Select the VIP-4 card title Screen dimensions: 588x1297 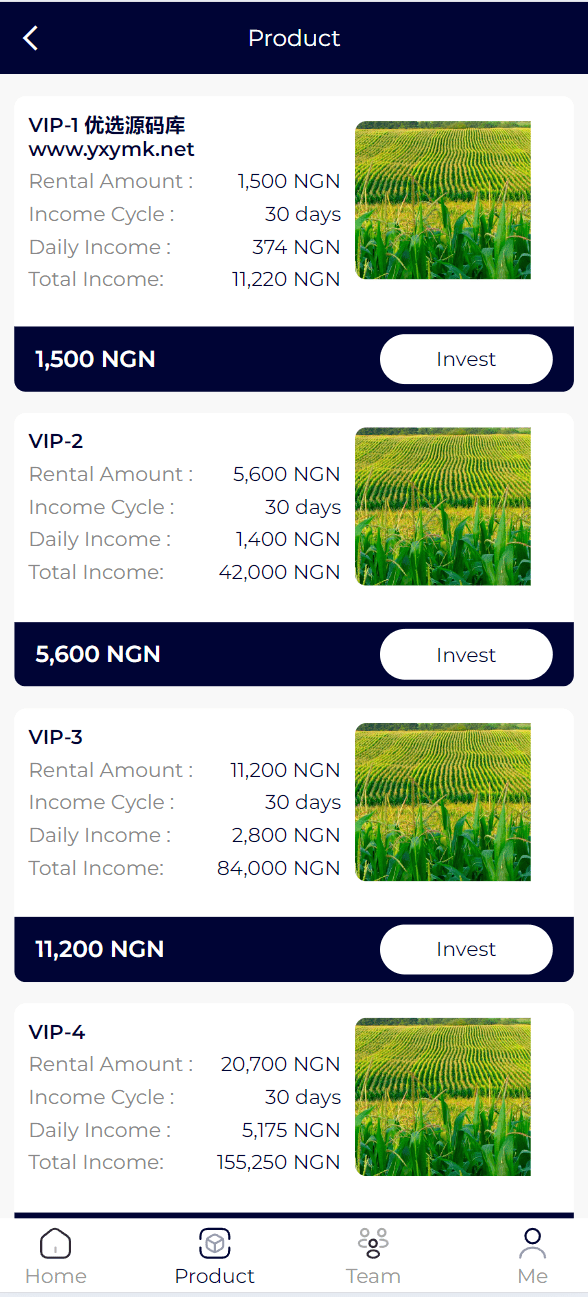point(57,1032)
